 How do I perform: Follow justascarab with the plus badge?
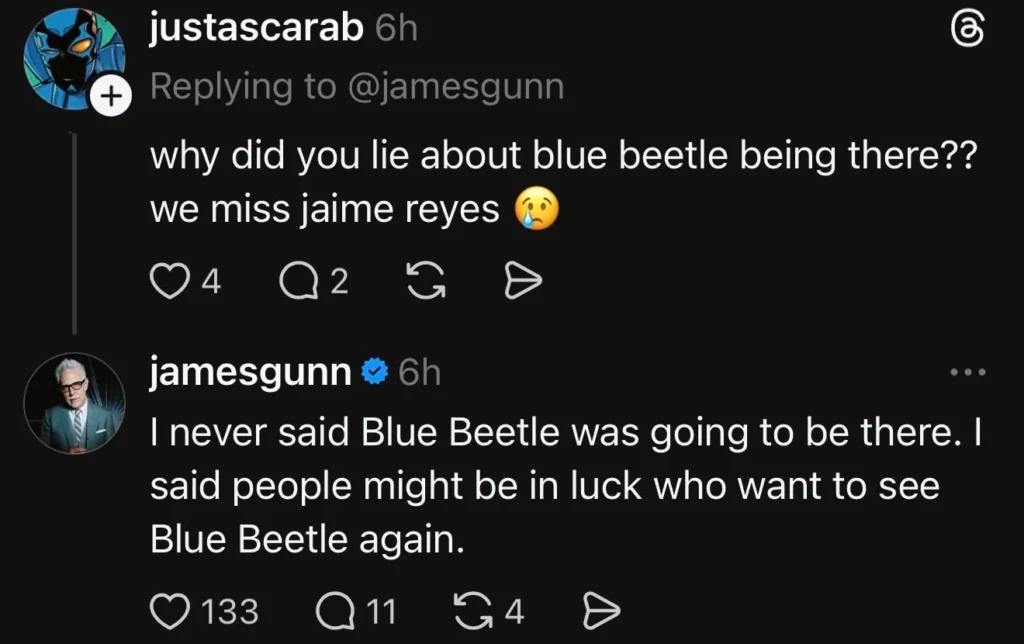click(x=112, y=96)
